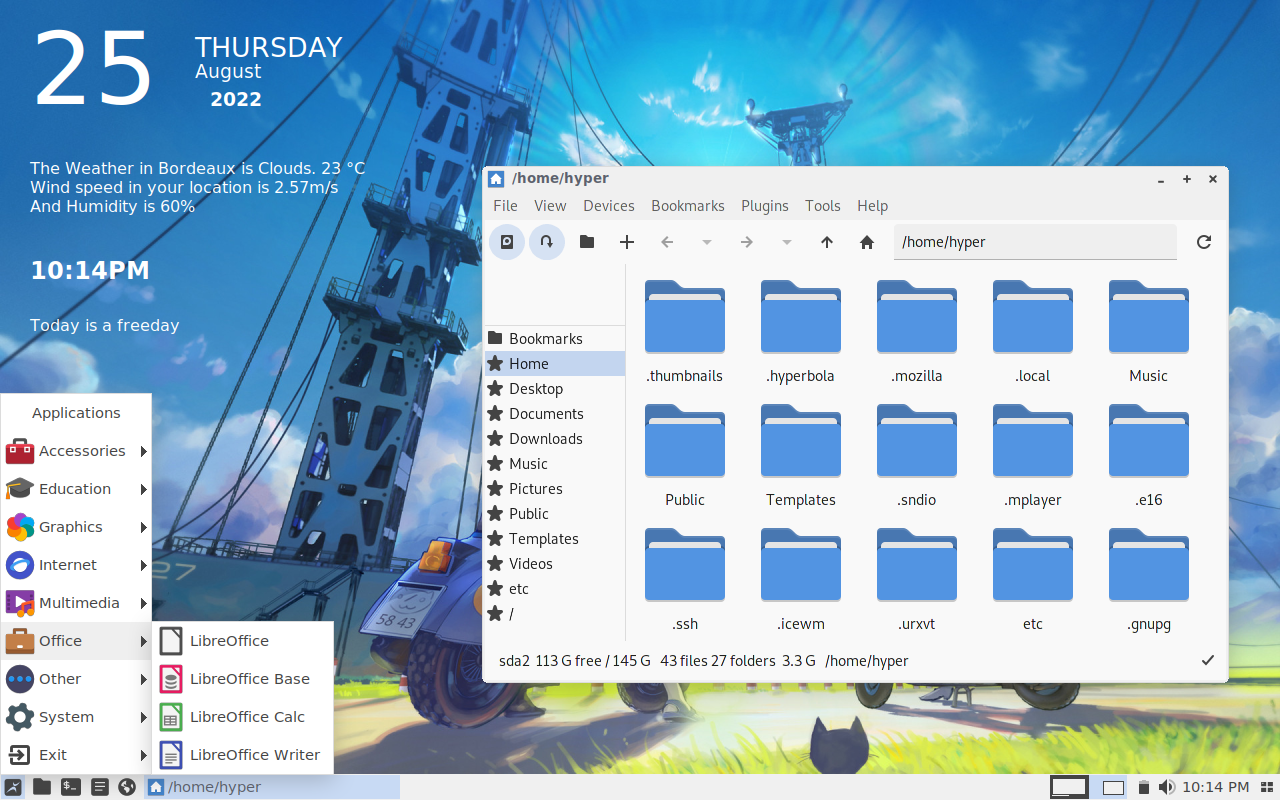Select the .e16 folder icon

(x=1149, y=440)
